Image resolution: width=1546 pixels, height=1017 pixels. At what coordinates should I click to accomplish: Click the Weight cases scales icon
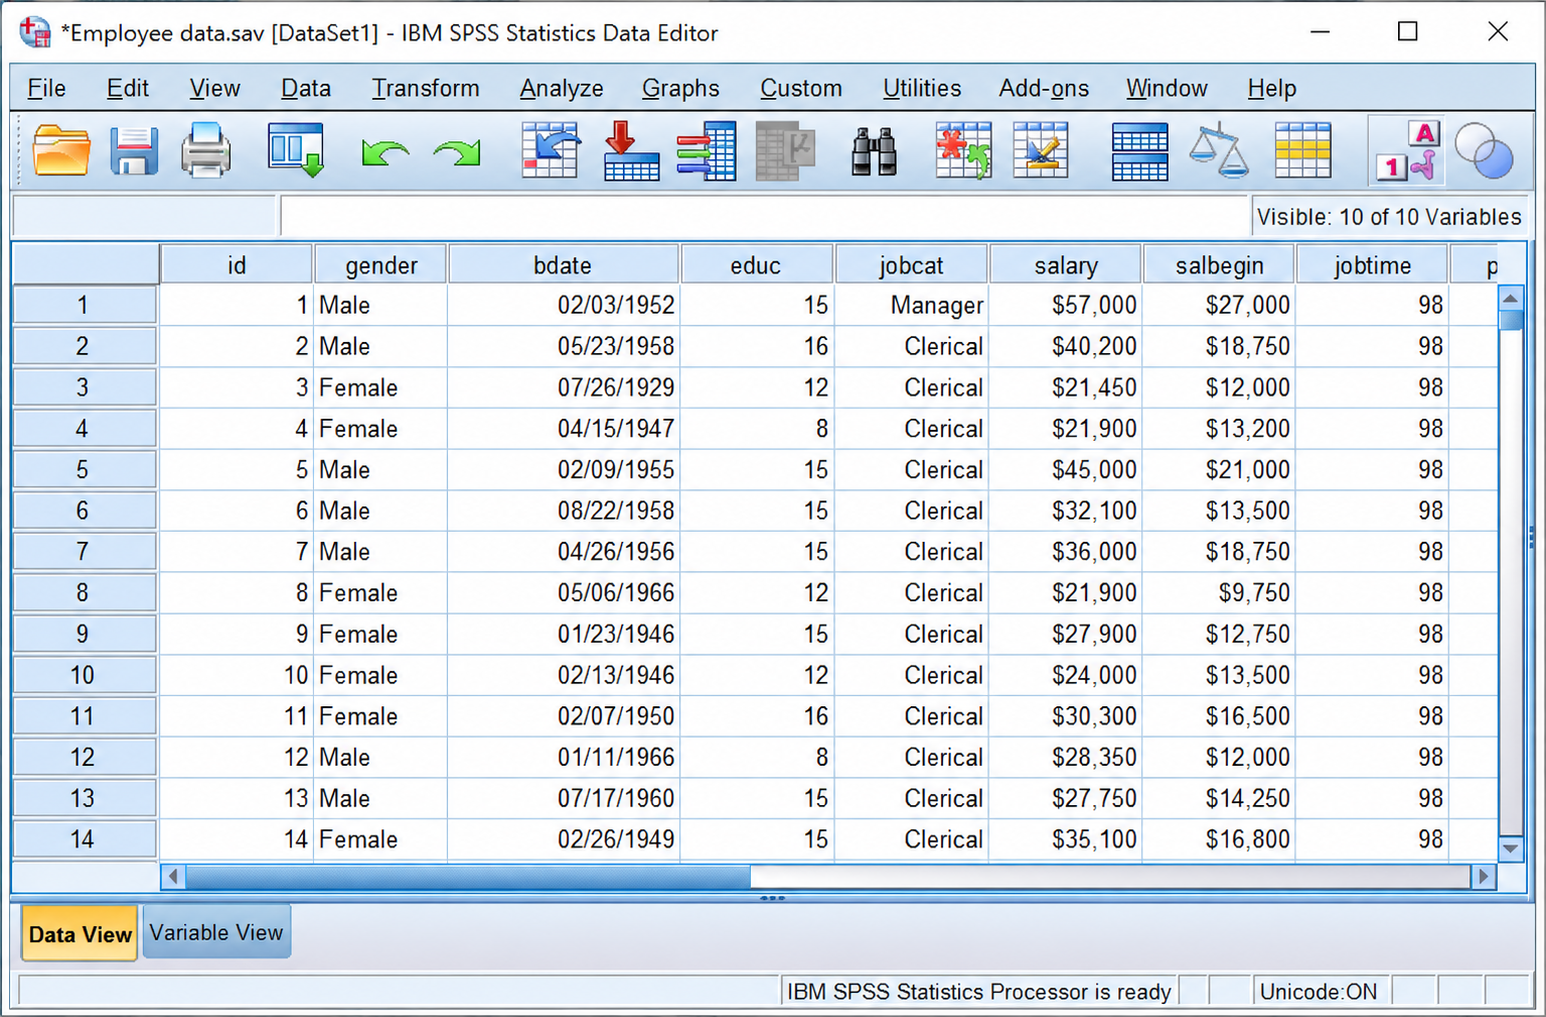click(1218, 151)
